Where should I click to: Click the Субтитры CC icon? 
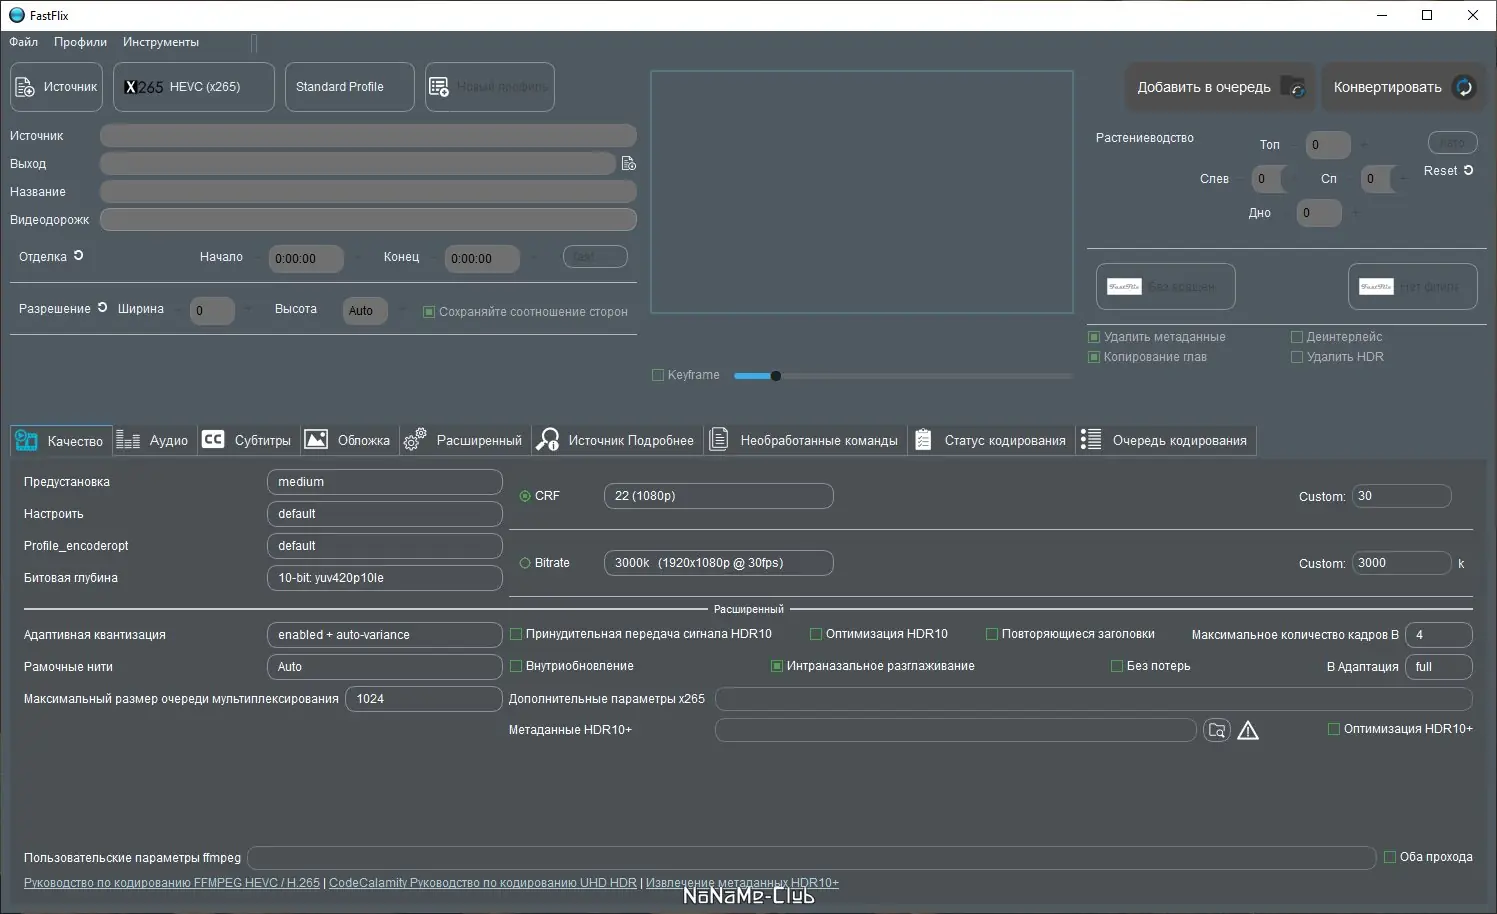click(213, 439)
